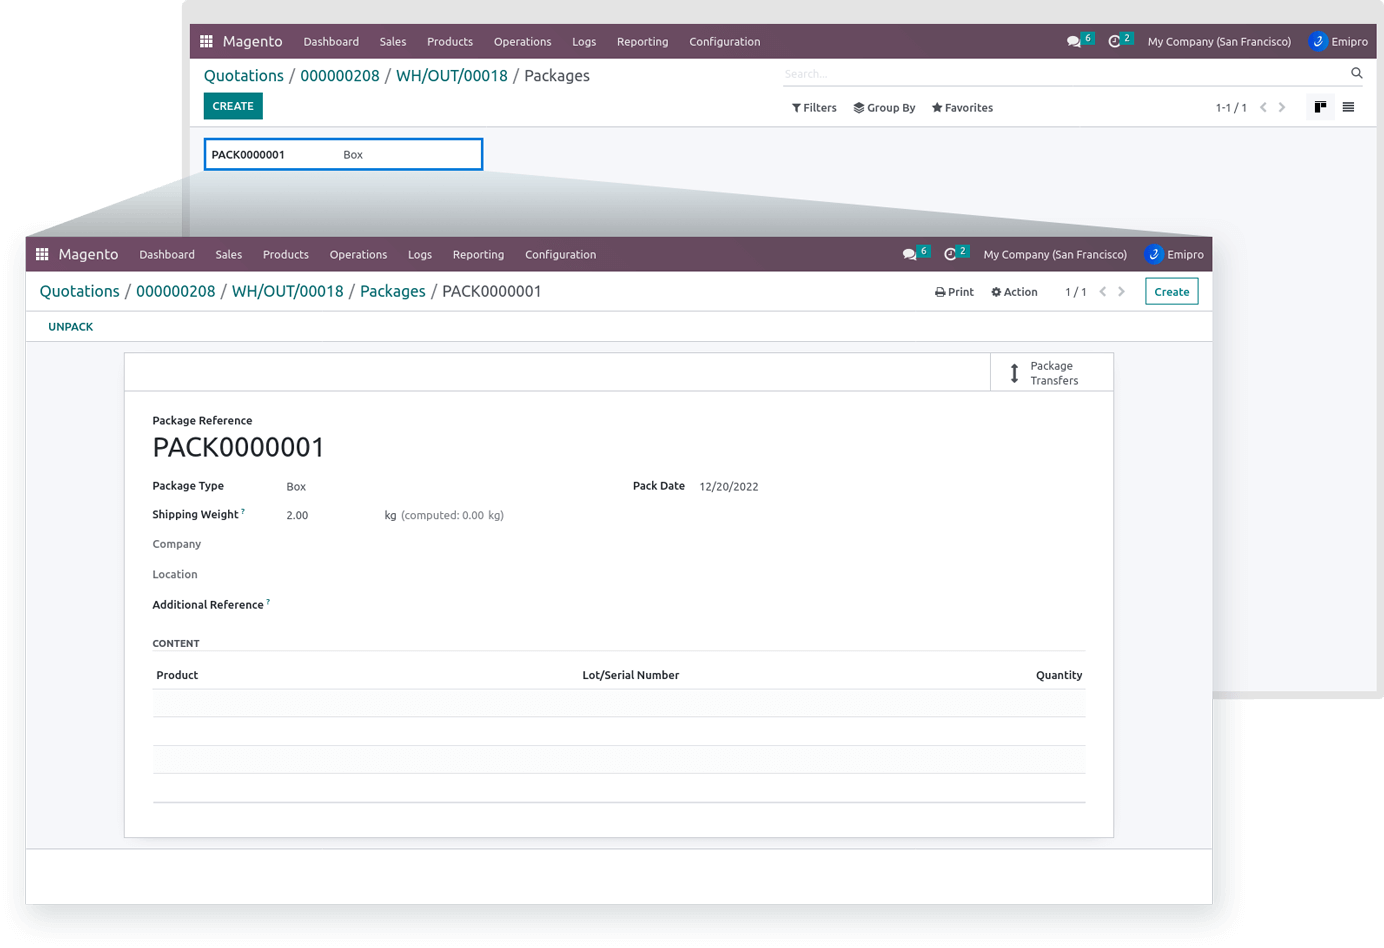Open the Favorites dropdown
The image size is (1384, 948).
point(962,108)
